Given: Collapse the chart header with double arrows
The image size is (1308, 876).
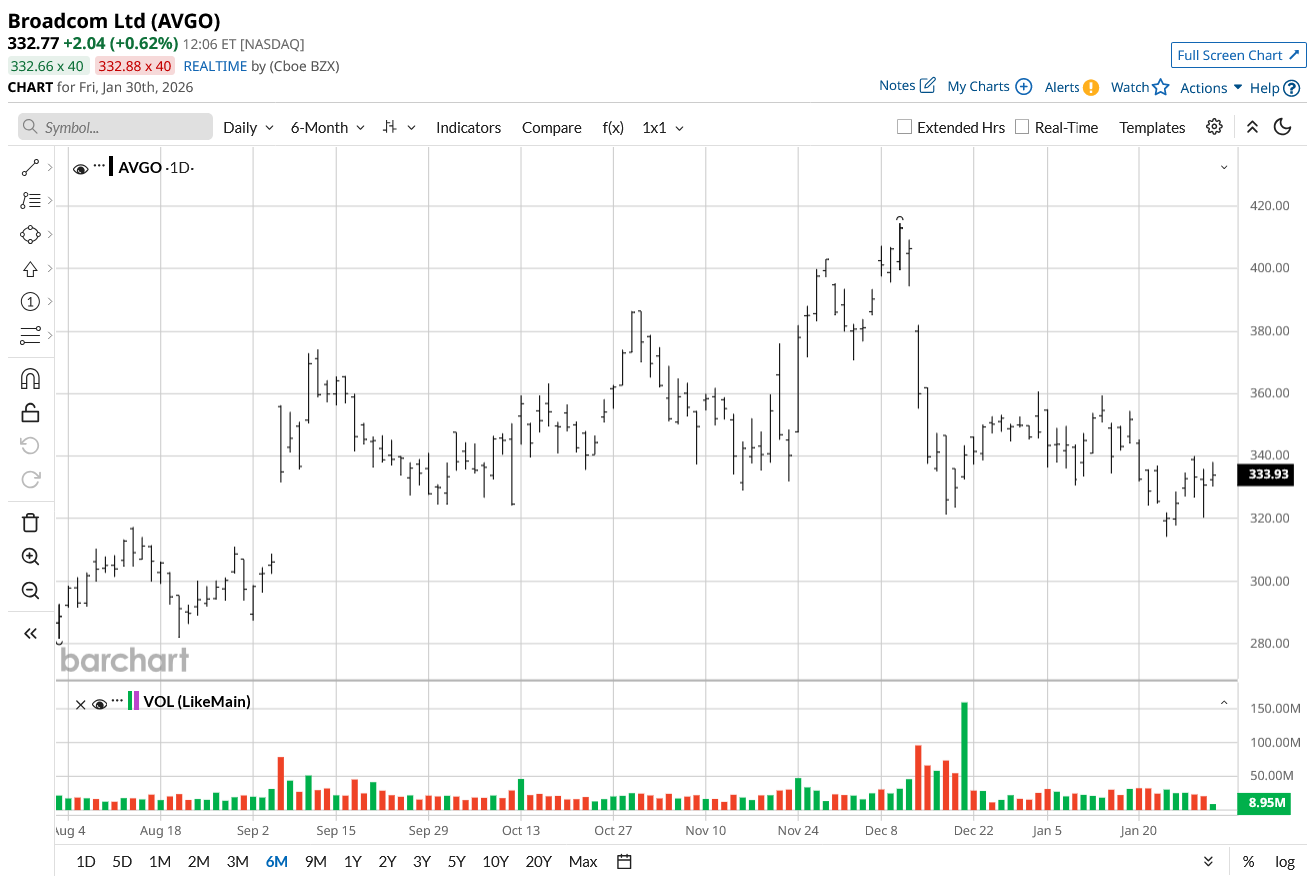Looking at the screenshot, I should pyautogui.click(x=1252, y=127).
